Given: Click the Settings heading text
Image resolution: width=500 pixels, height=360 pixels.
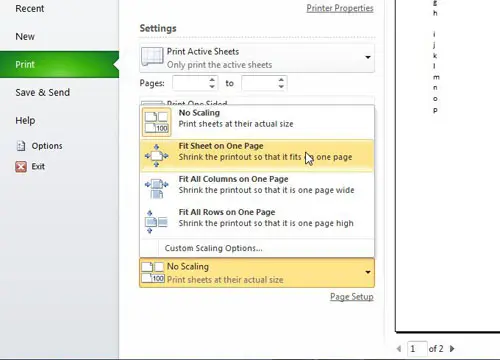Looking at the screenshot, I should coord(158,28).
